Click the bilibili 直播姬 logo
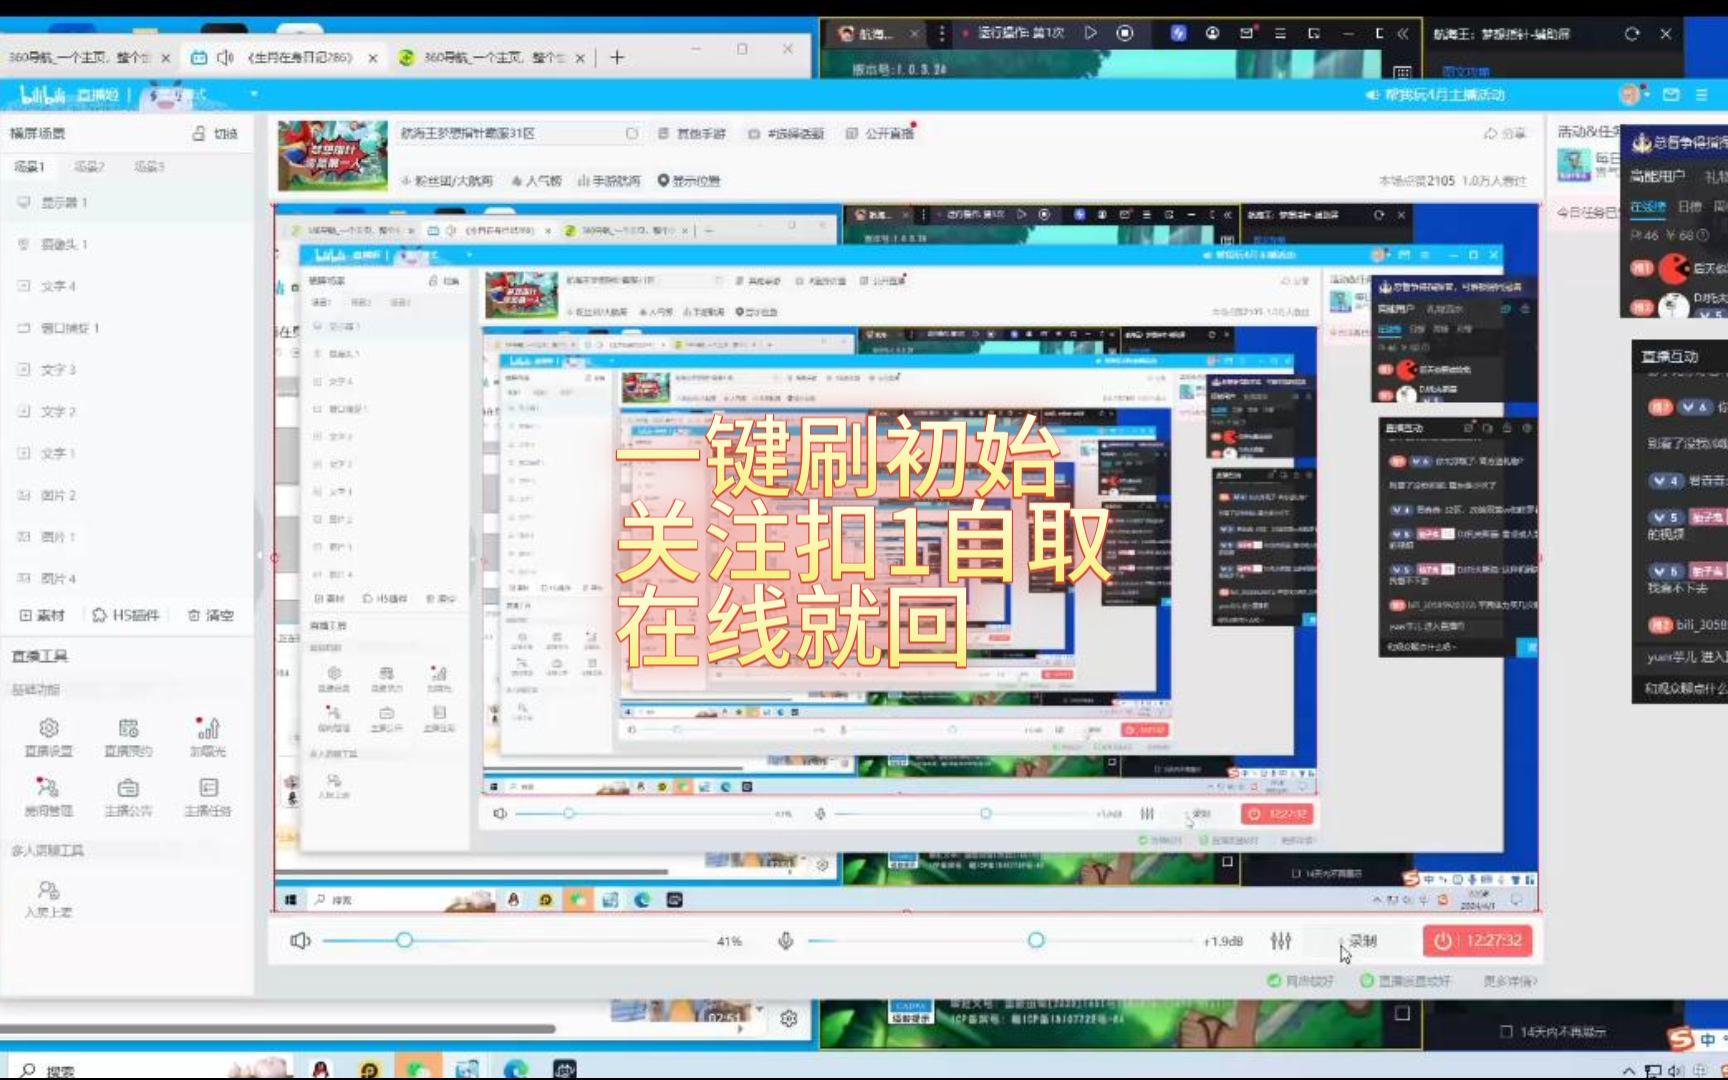The height and width of the screenshot is (1080, 1728). tap(68, 95)
